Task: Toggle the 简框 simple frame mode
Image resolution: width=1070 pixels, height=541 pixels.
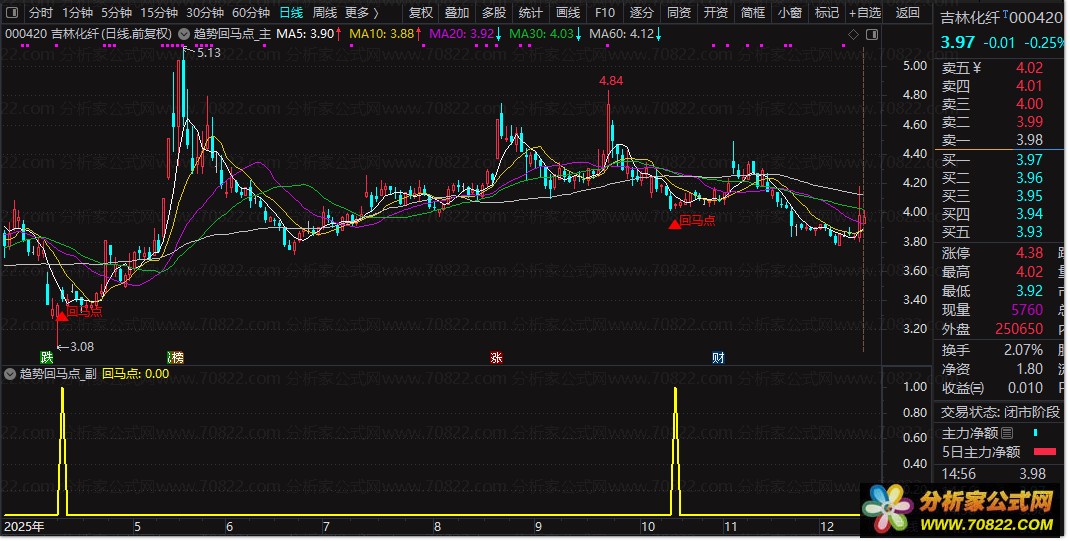Action: pos(753,12)
